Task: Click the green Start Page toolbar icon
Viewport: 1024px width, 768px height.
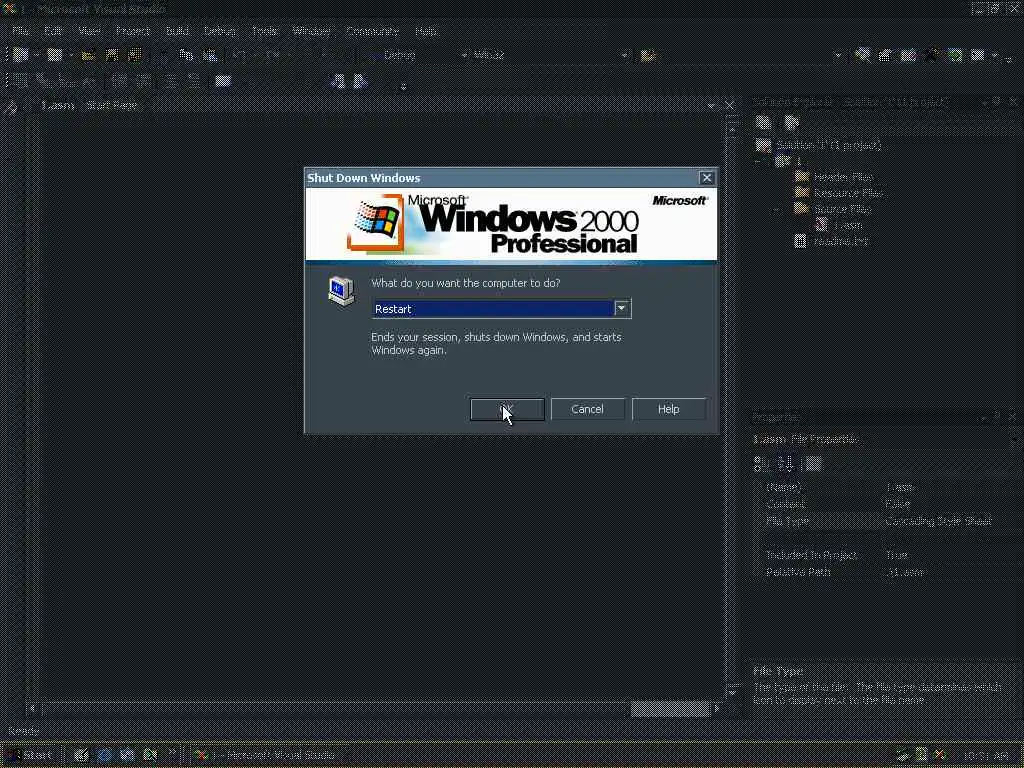Action: click(955, 56)
